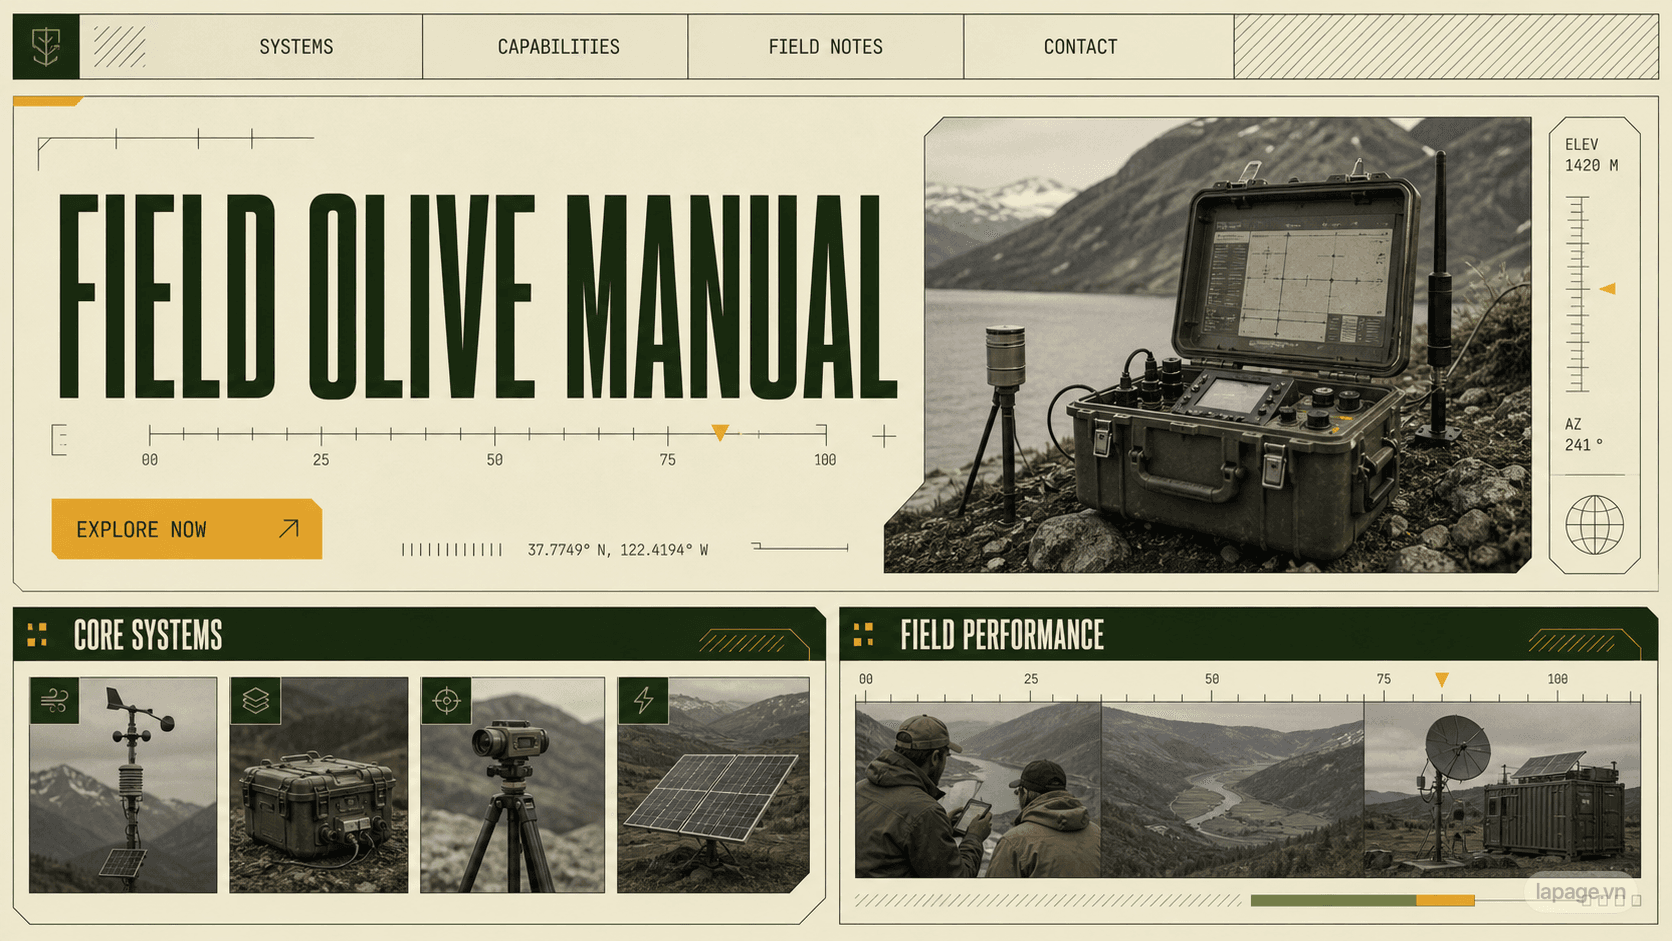The width and height of the screenshot is (1672, 941).
Task: Click the orange marker on hero scale slider
Action: point(720,432)
